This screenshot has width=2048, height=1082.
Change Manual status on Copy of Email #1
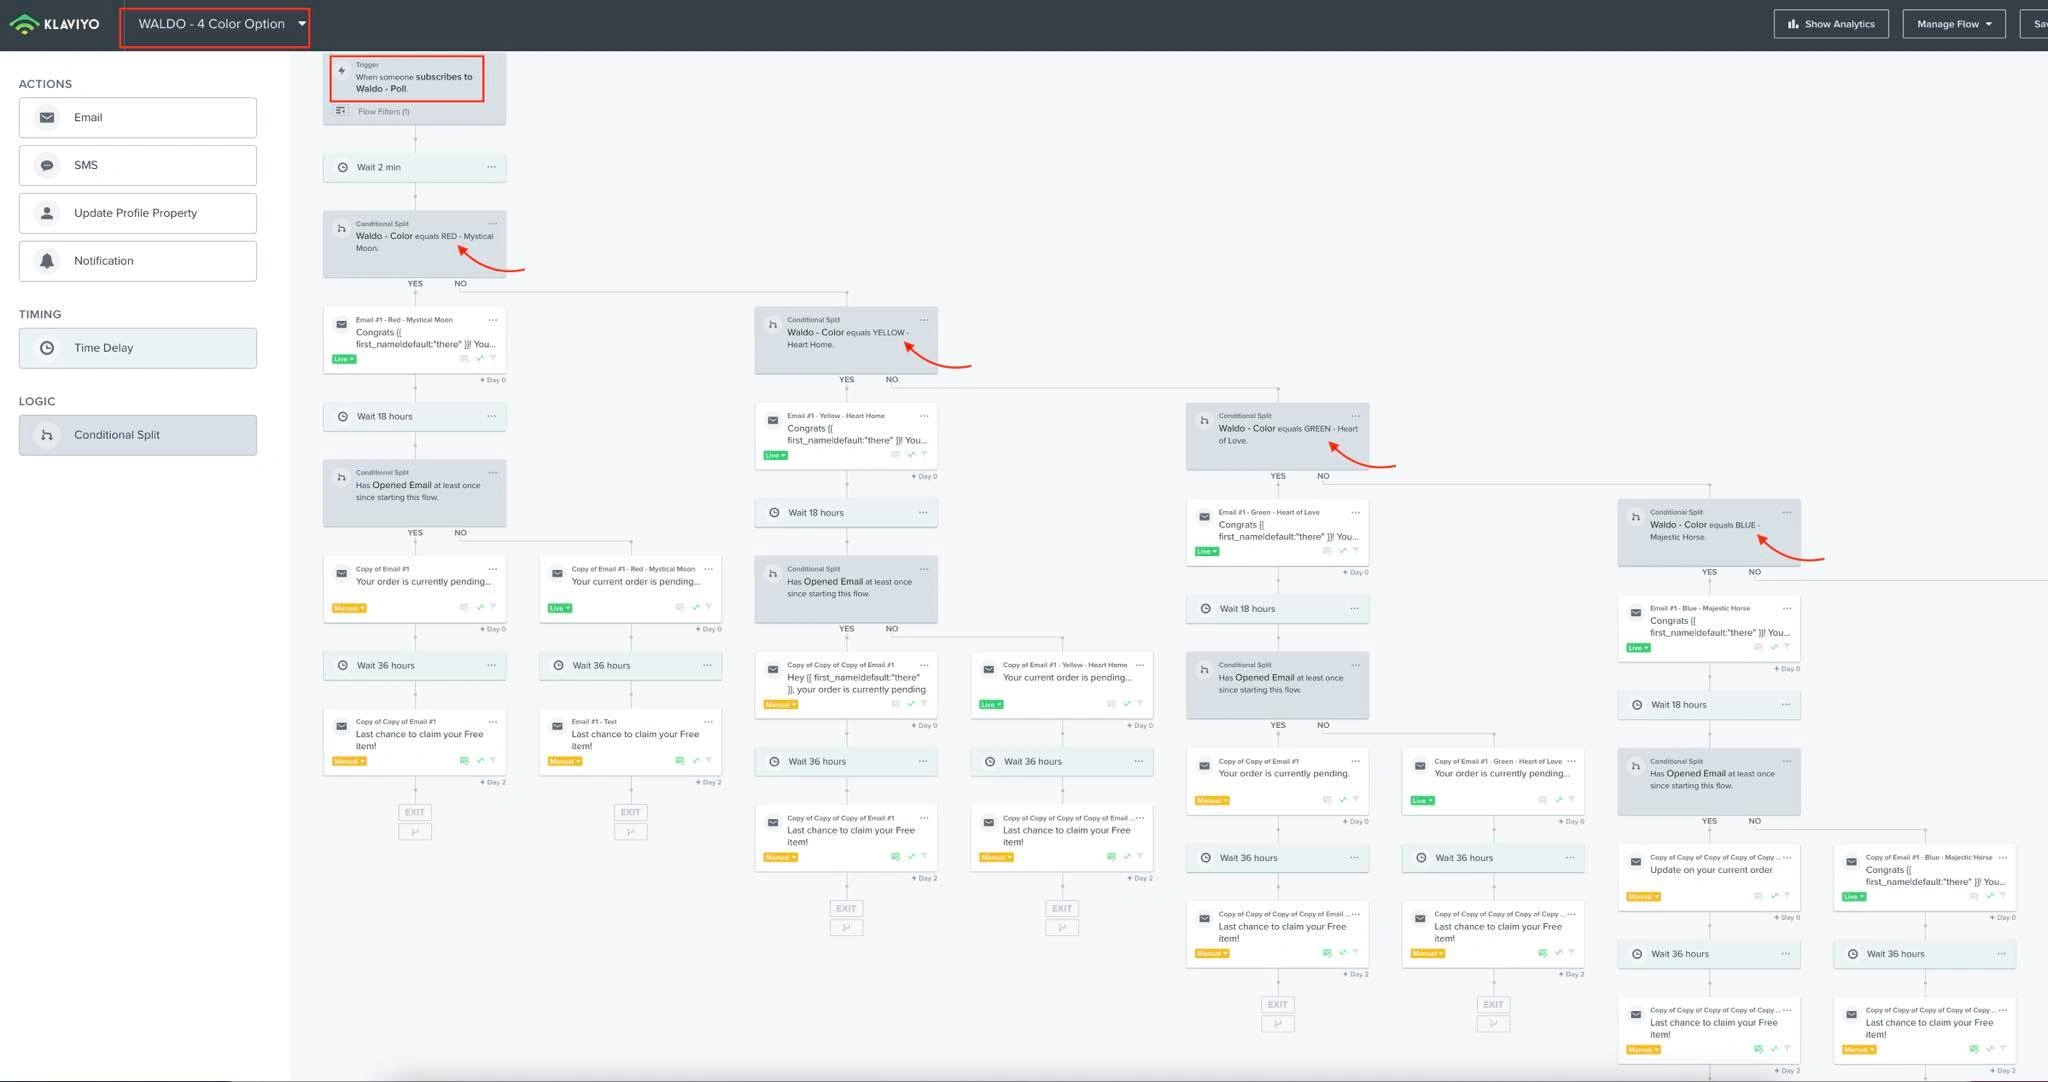point(349,608)
